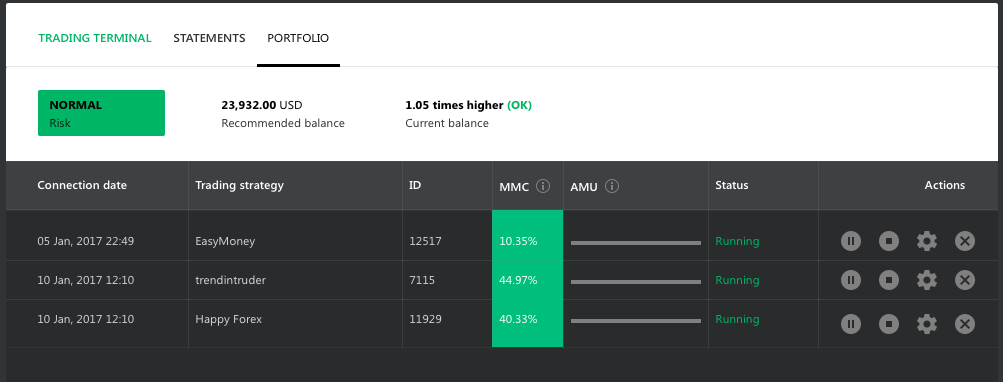The height and width of the screenshot is (382, 1003).
Task: Click the ID column header
Action: (x=415, y=186)
